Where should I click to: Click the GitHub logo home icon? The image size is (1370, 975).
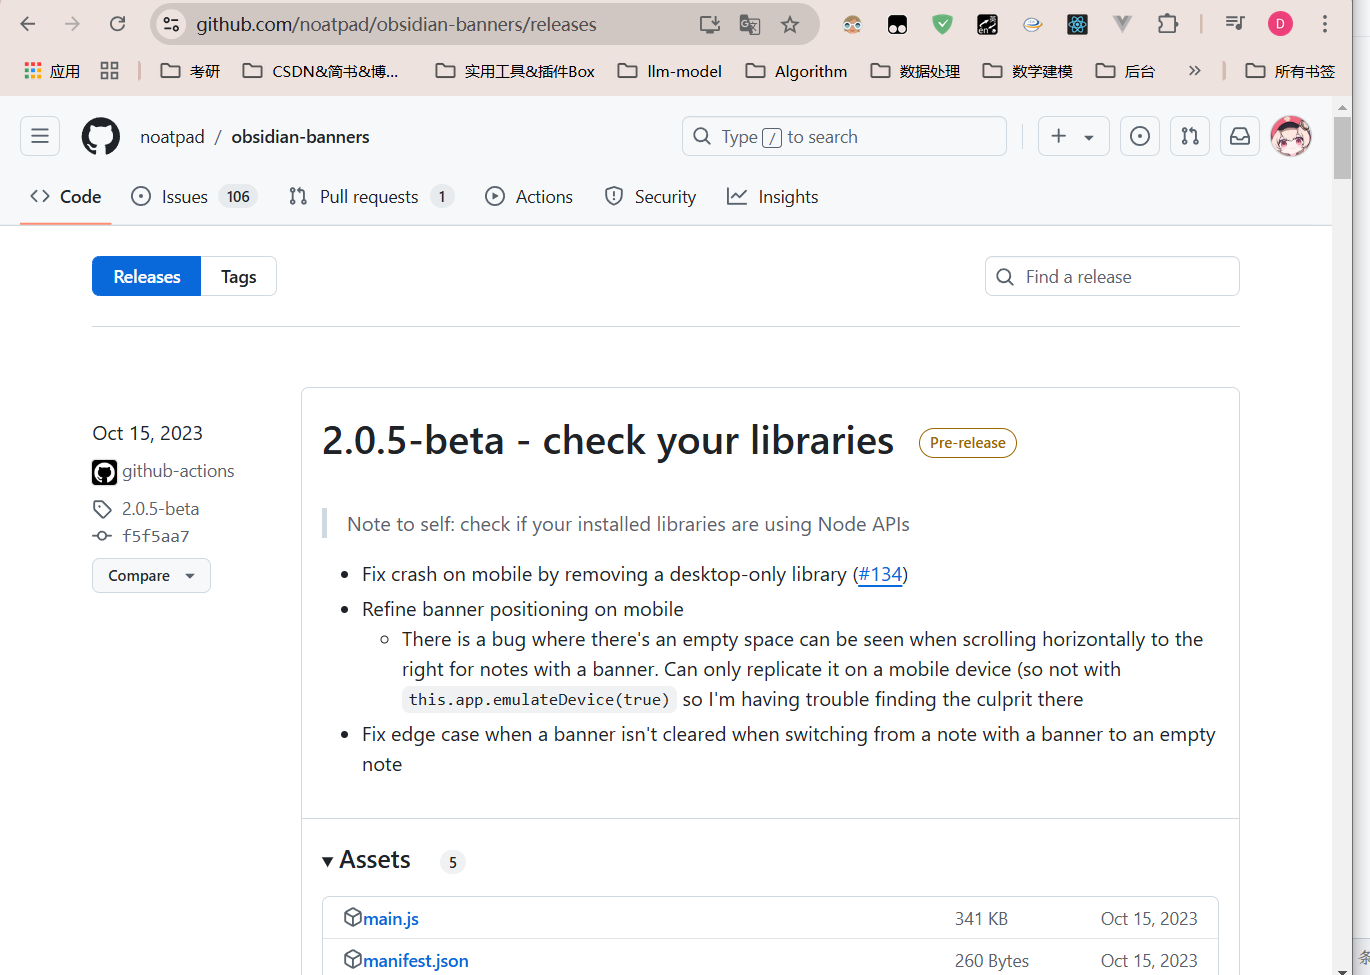pyautogui.click(x=101, y=136)
